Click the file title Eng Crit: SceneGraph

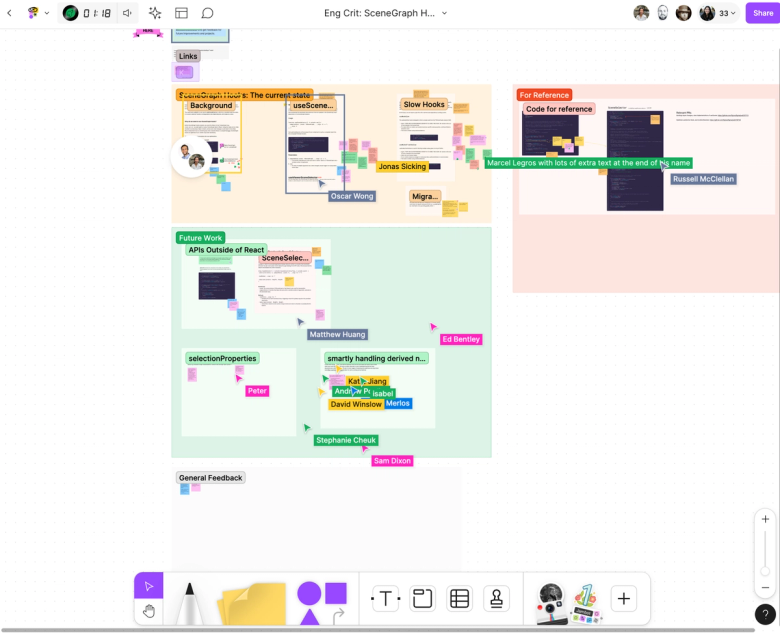tap(379, 13)
